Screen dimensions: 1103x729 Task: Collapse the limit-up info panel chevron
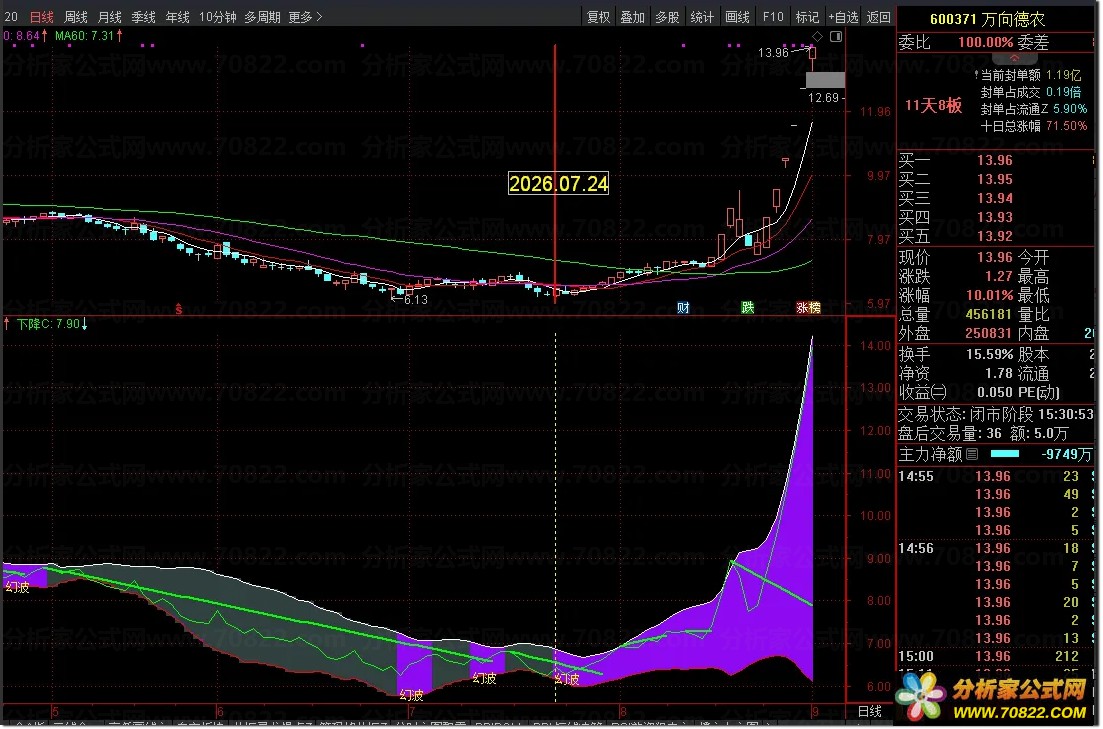[x=1016, y=58]
